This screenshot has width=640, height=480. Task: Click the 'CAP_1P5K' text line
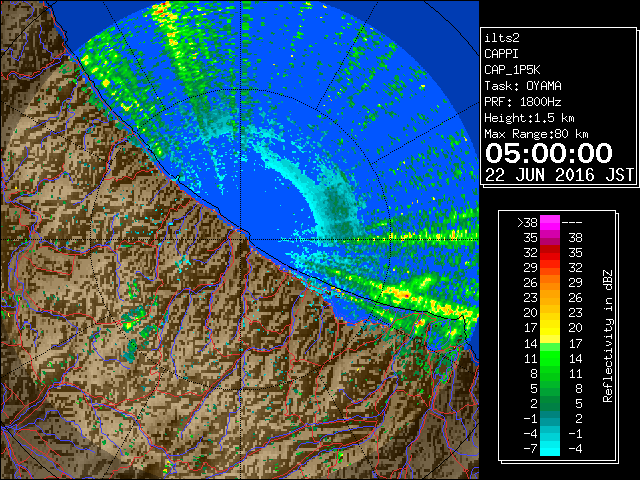512,70
